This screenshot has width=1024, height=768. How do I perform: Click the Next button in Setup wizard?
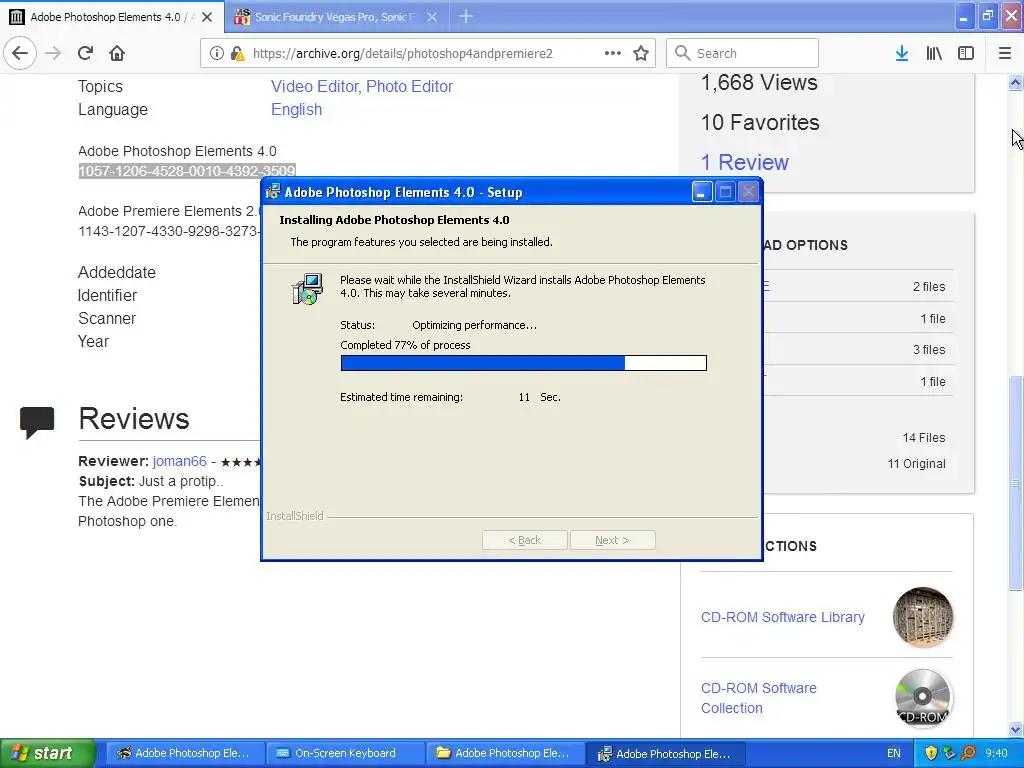(613, 540)
